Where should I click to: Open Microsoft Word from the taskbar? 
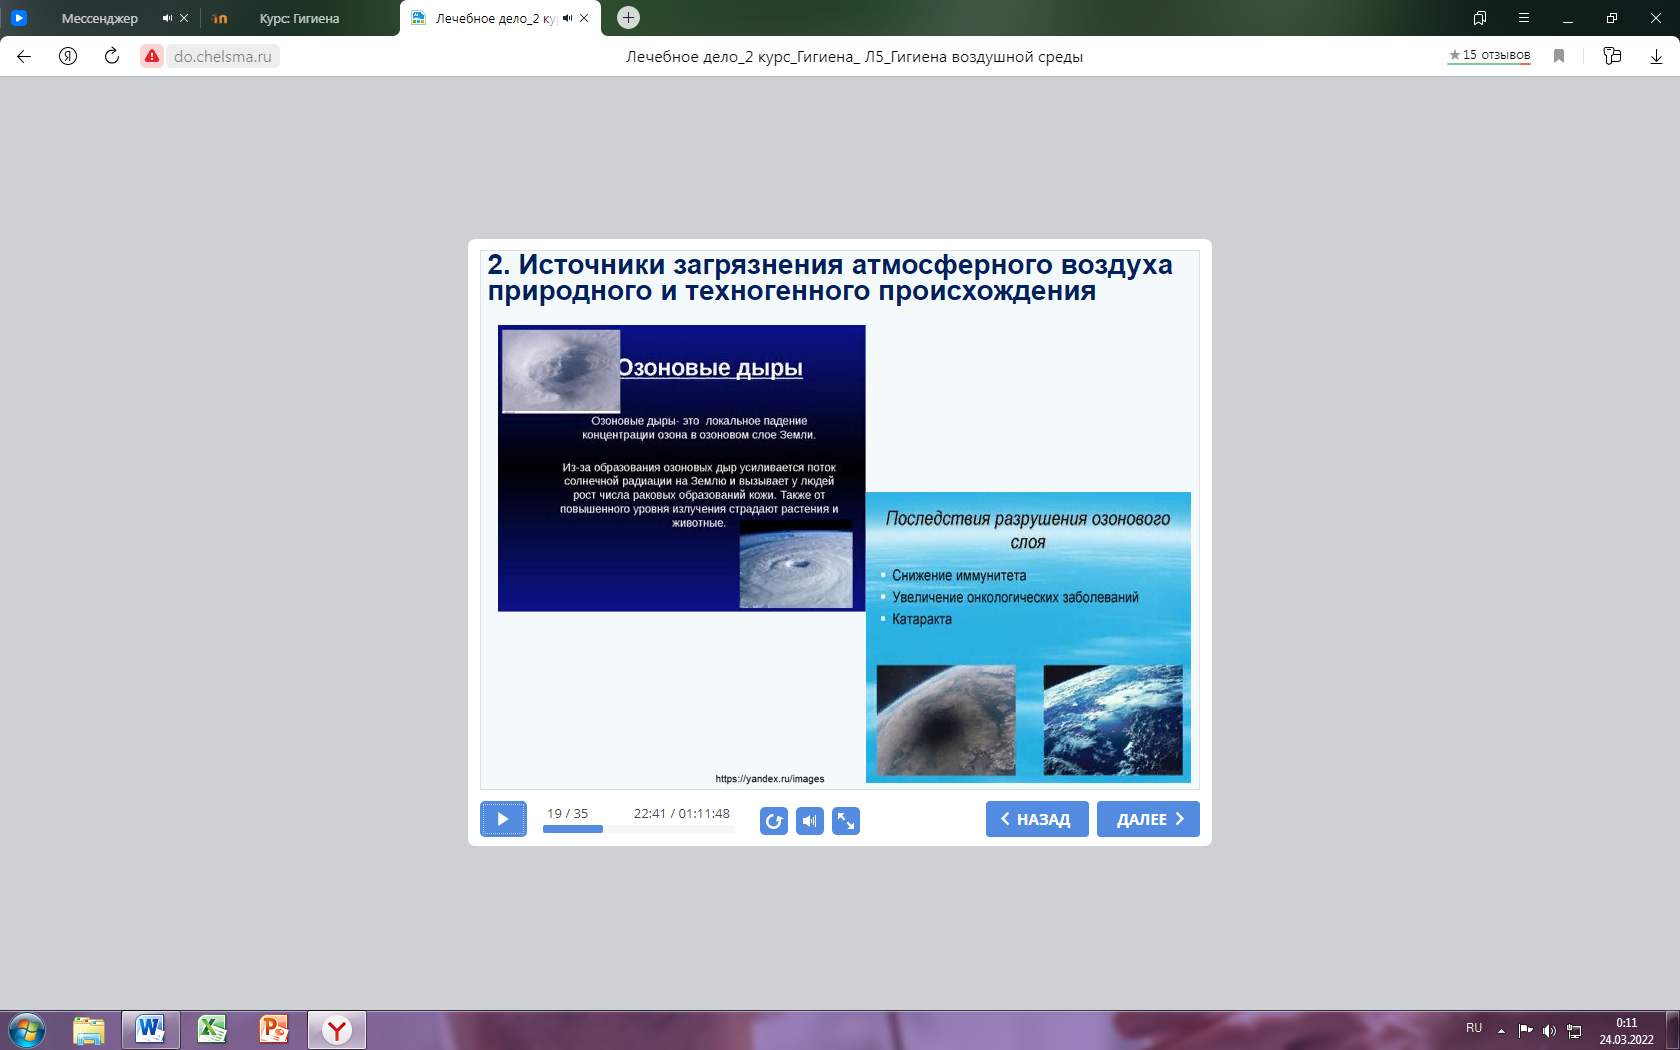[151, 1030]
